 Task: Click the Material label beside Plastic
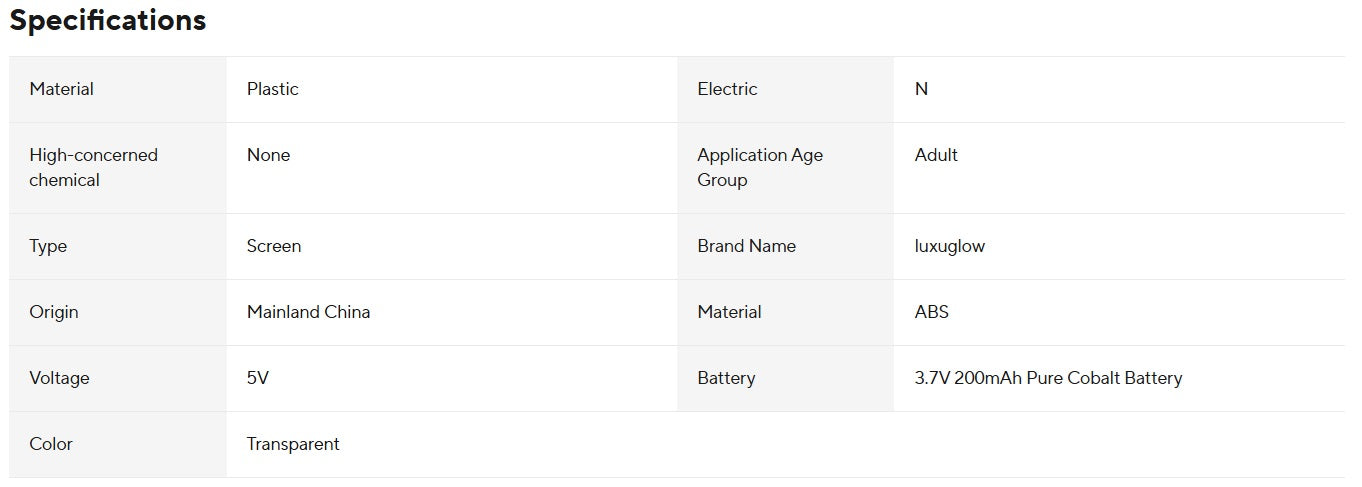(61, 89)
